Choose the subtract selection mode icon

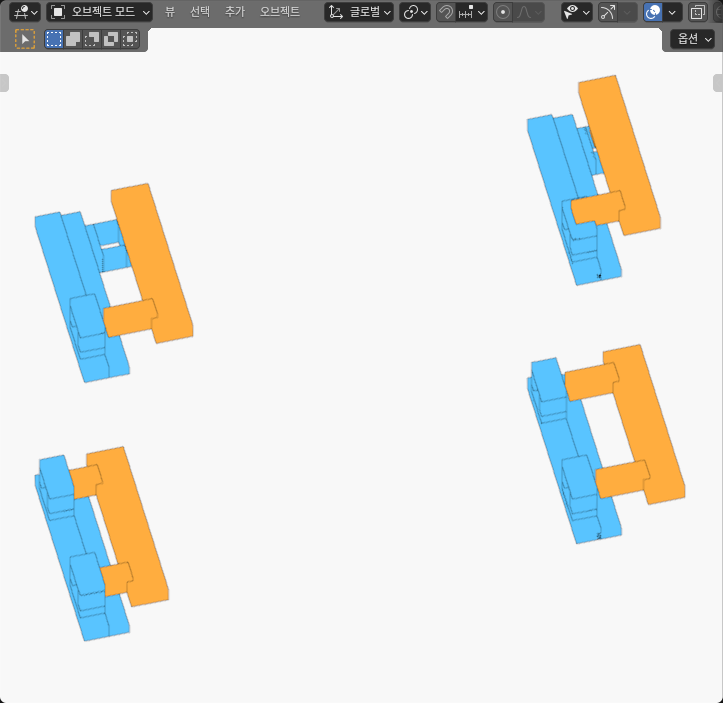click(x=92, y=39)
